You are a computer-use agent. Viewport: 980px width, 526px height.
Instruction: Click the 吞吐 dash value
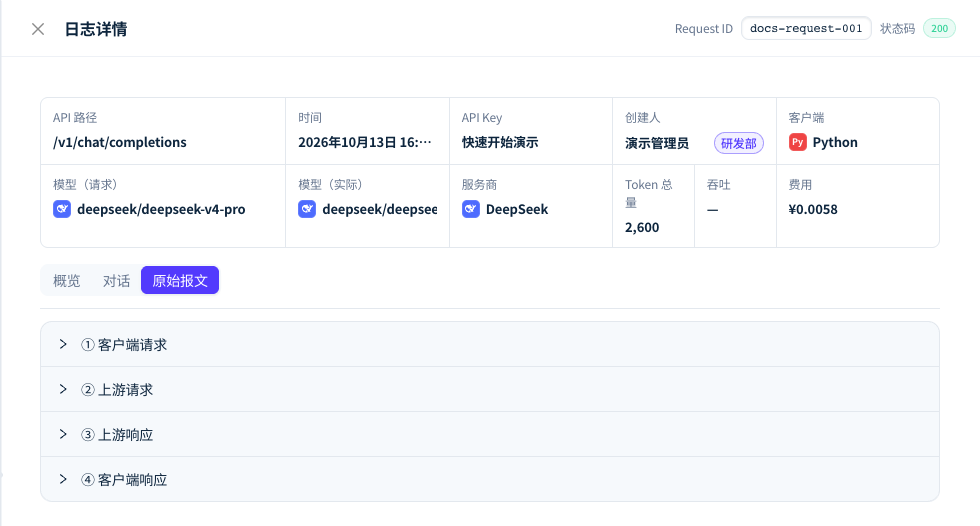point(712,210)
